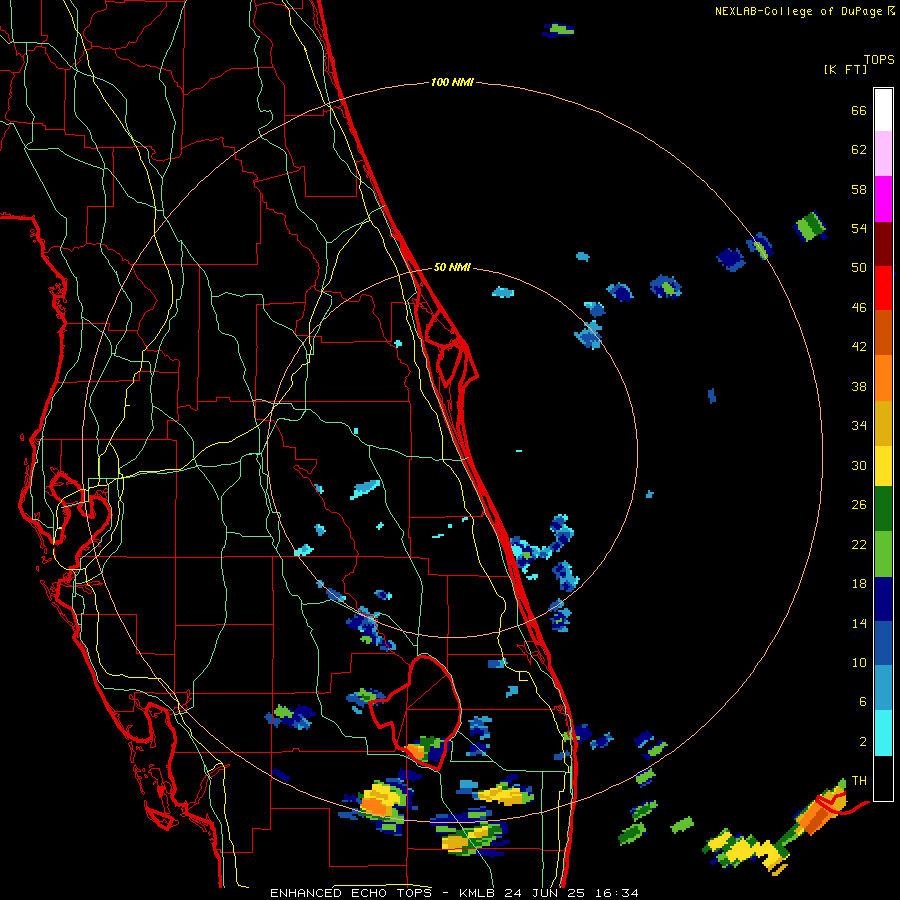900x900 pixels.
Task: Click the 50 NMI range ring label
Action: (x=452, y=267)
